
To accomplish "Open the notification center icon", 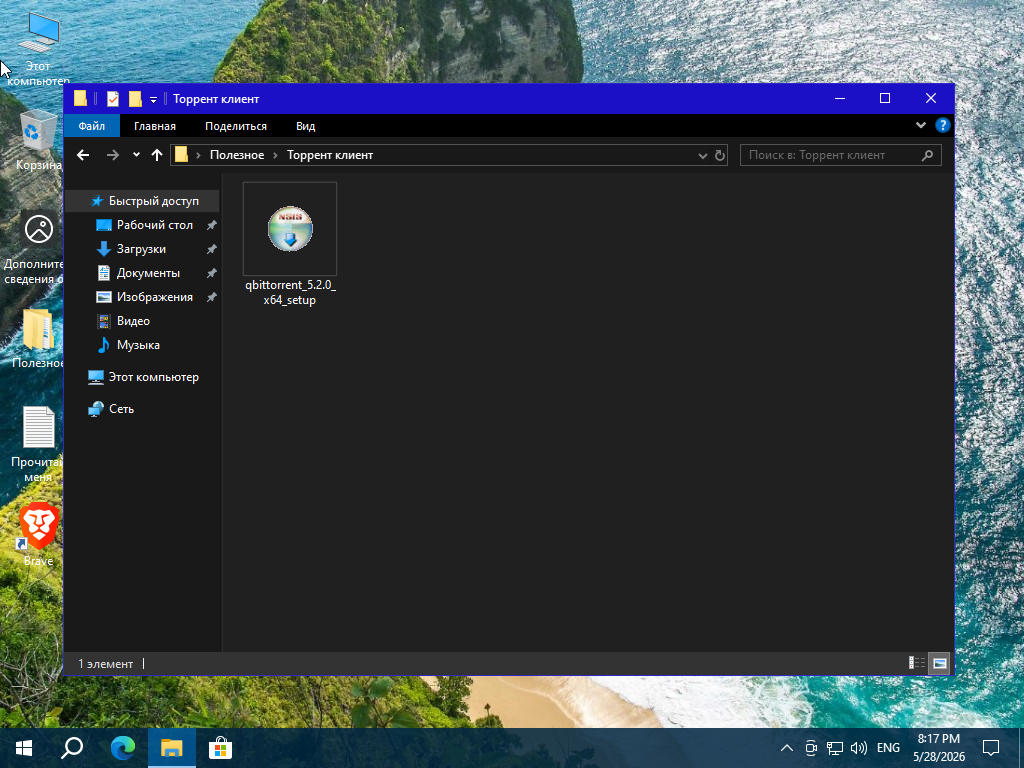I will [991, 748].
